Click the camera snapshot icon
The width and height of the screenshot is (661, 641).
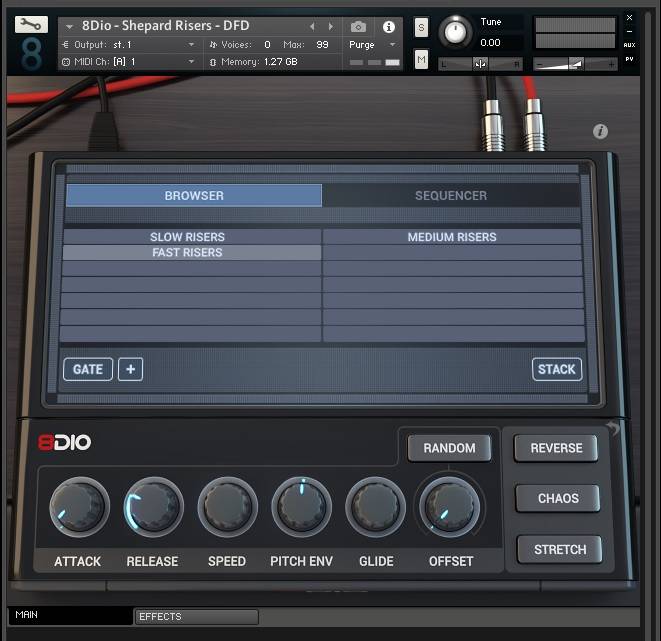pos(358,26)
